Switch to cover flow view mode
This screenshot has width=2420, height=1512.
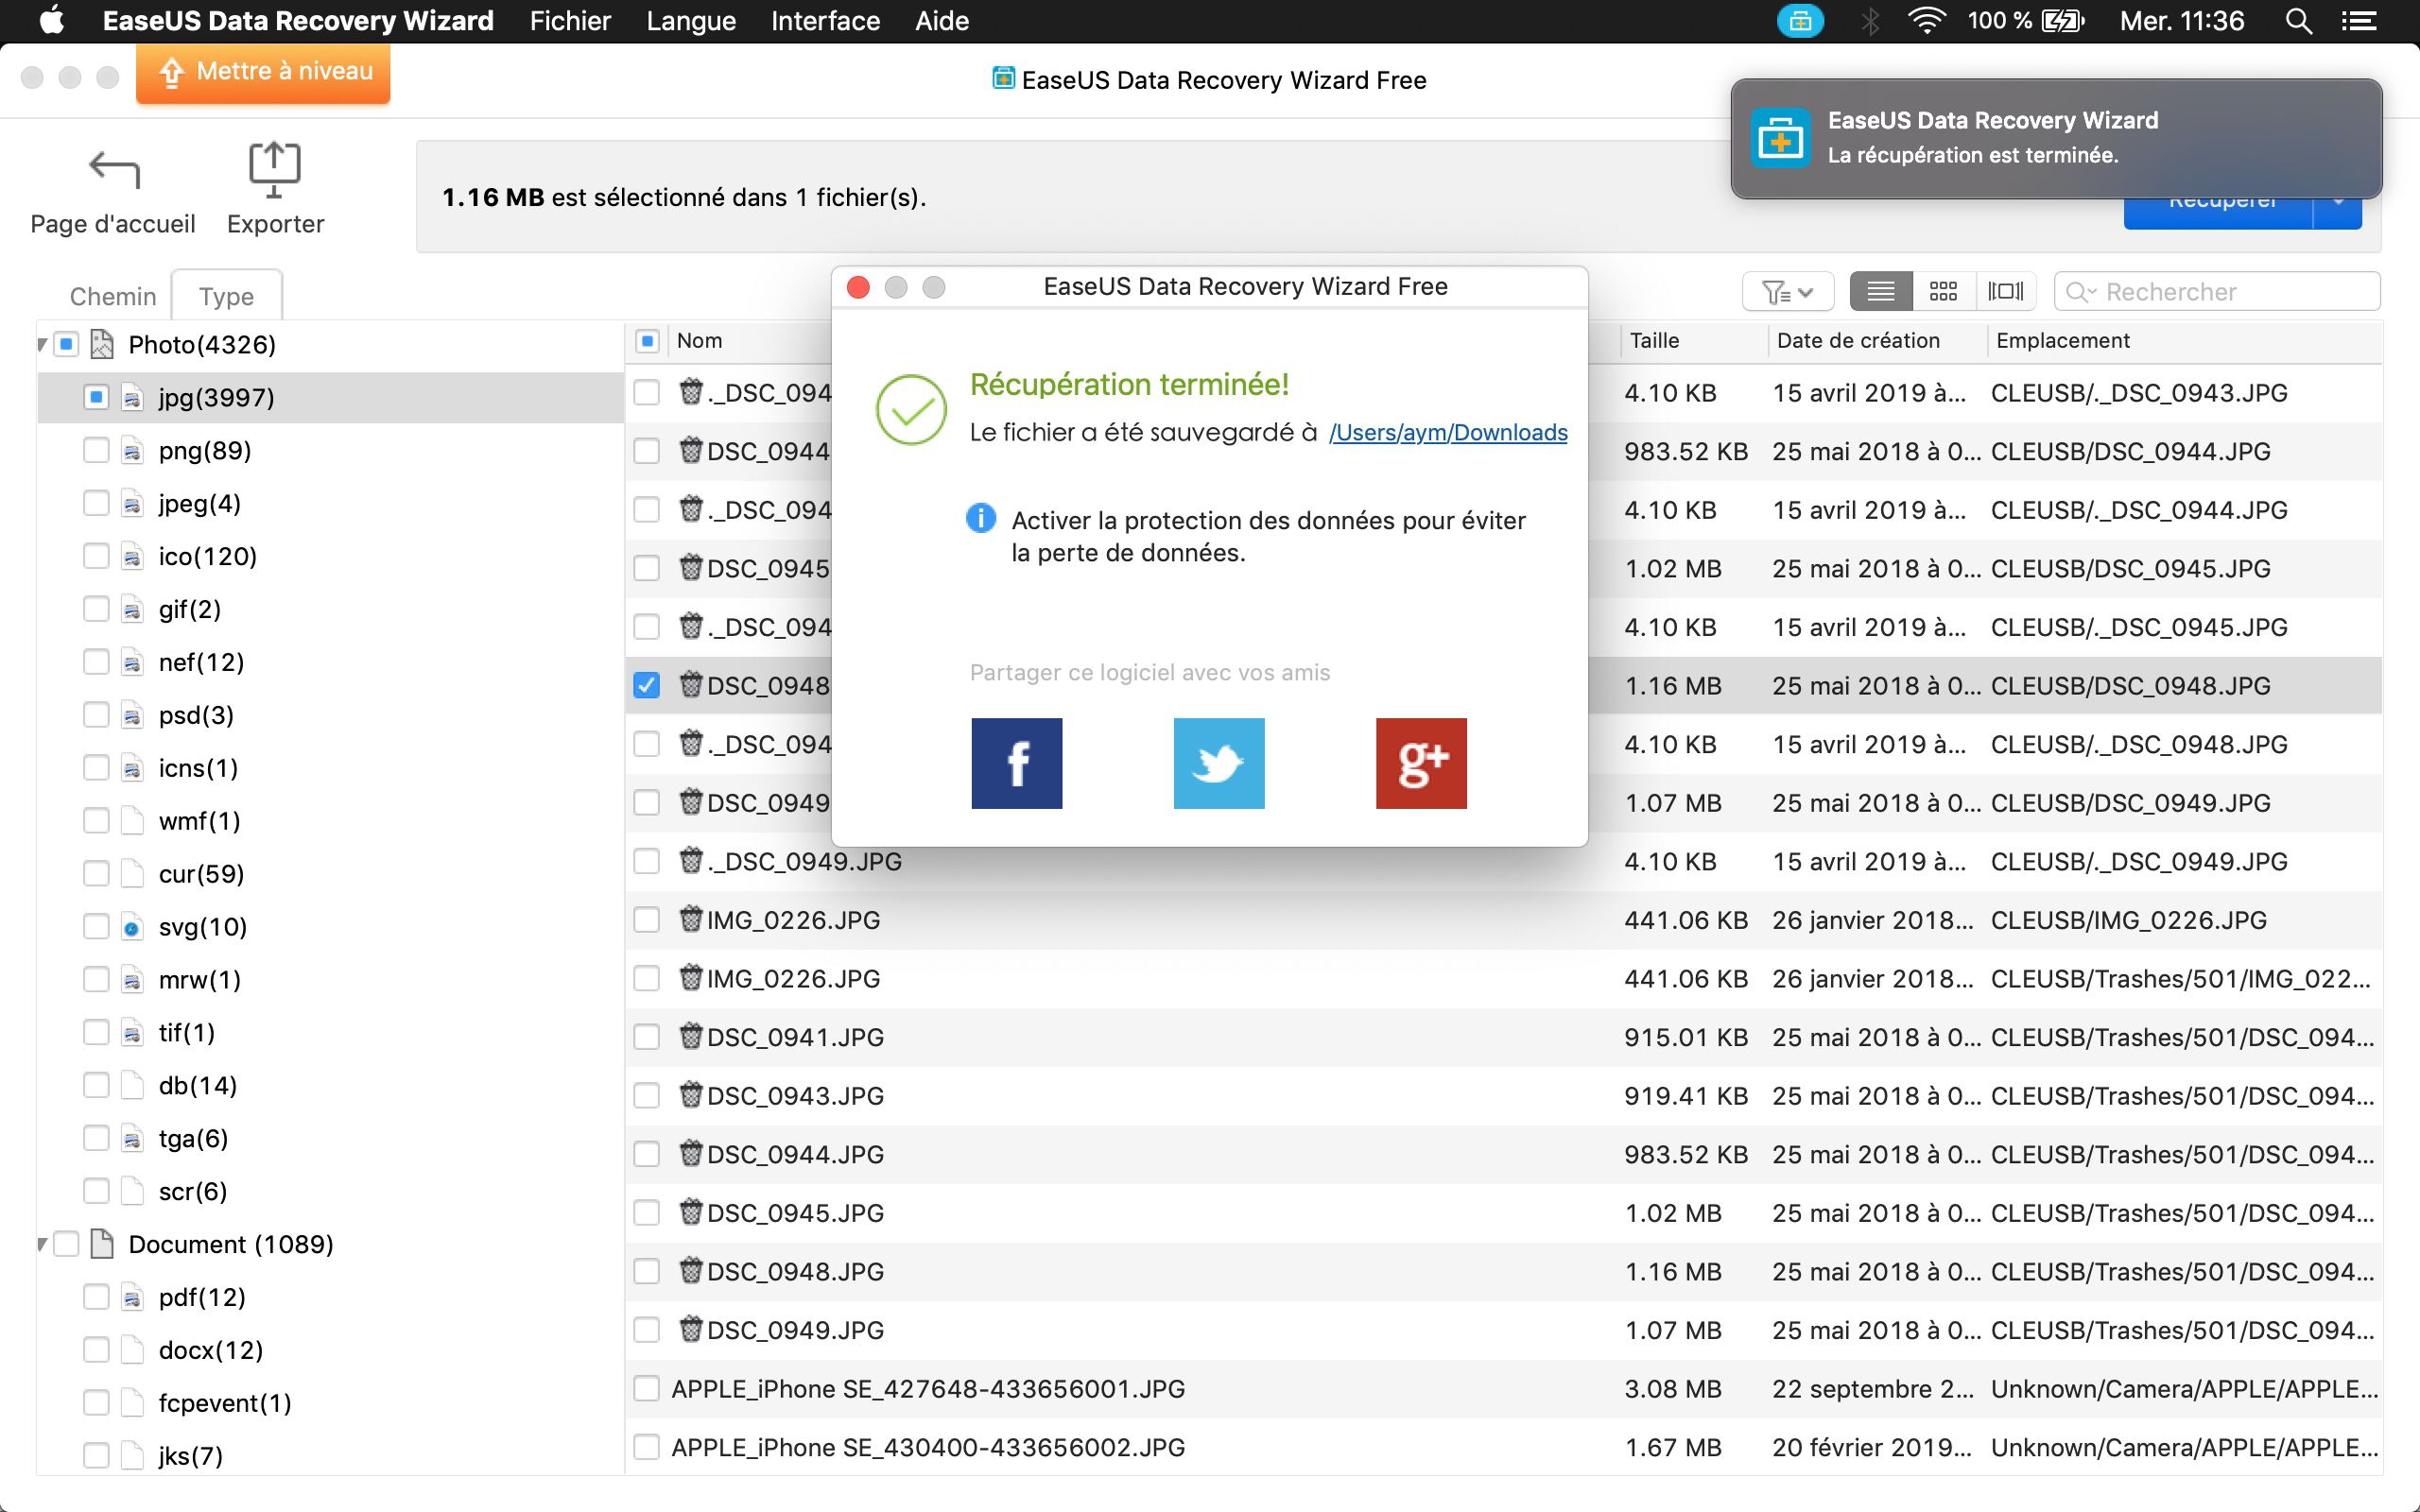[2005, 291]
